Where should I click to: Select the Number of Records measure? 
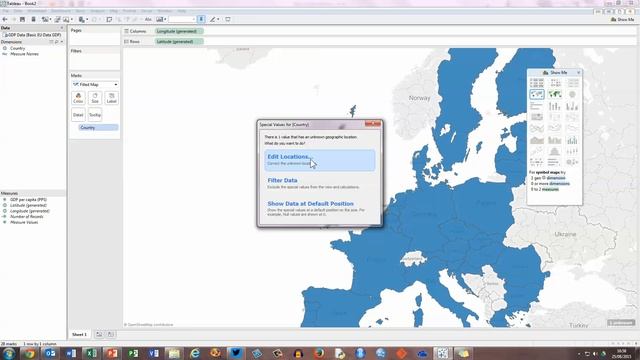(26, 217)
